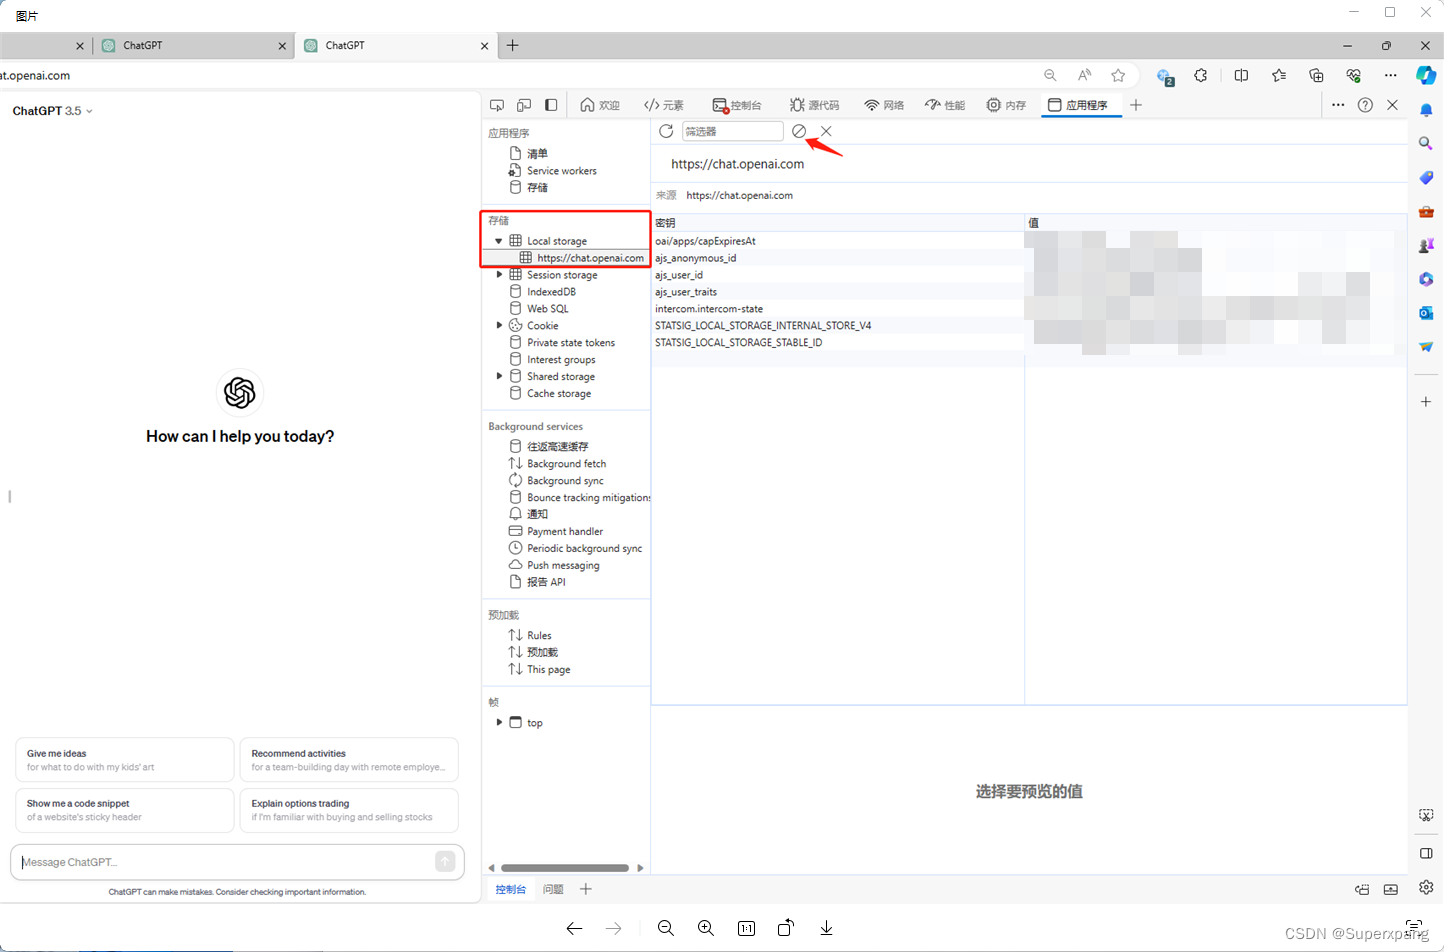Select IndexedDB in the storage tree
1444x952 pixels.
(551, 292)
